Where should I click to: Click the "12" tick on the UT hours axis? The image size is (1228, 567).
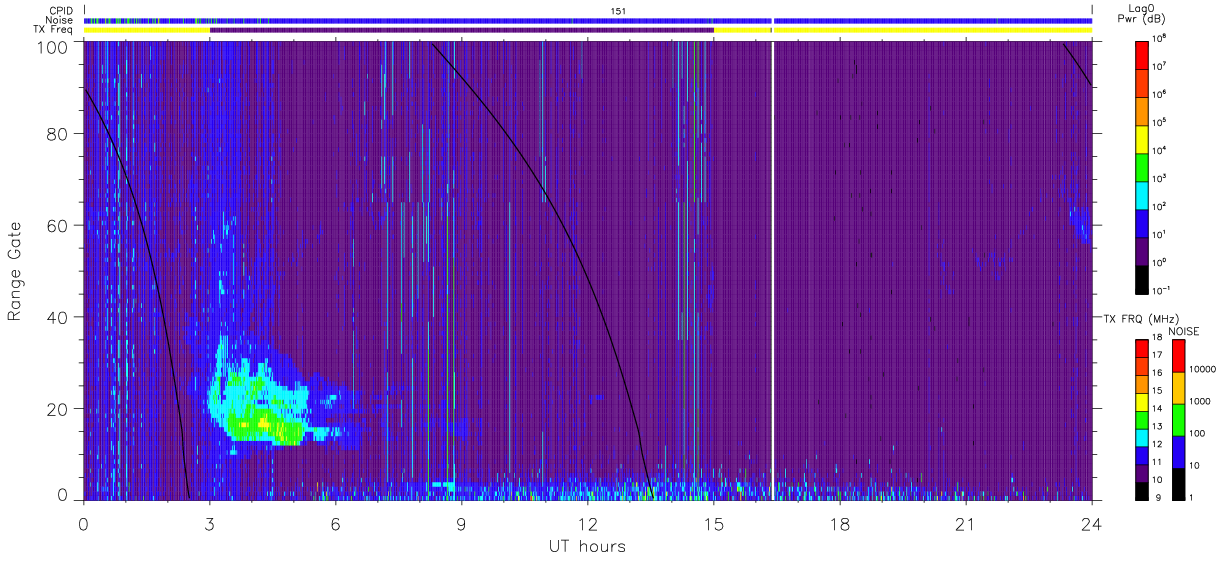[588, 524]
